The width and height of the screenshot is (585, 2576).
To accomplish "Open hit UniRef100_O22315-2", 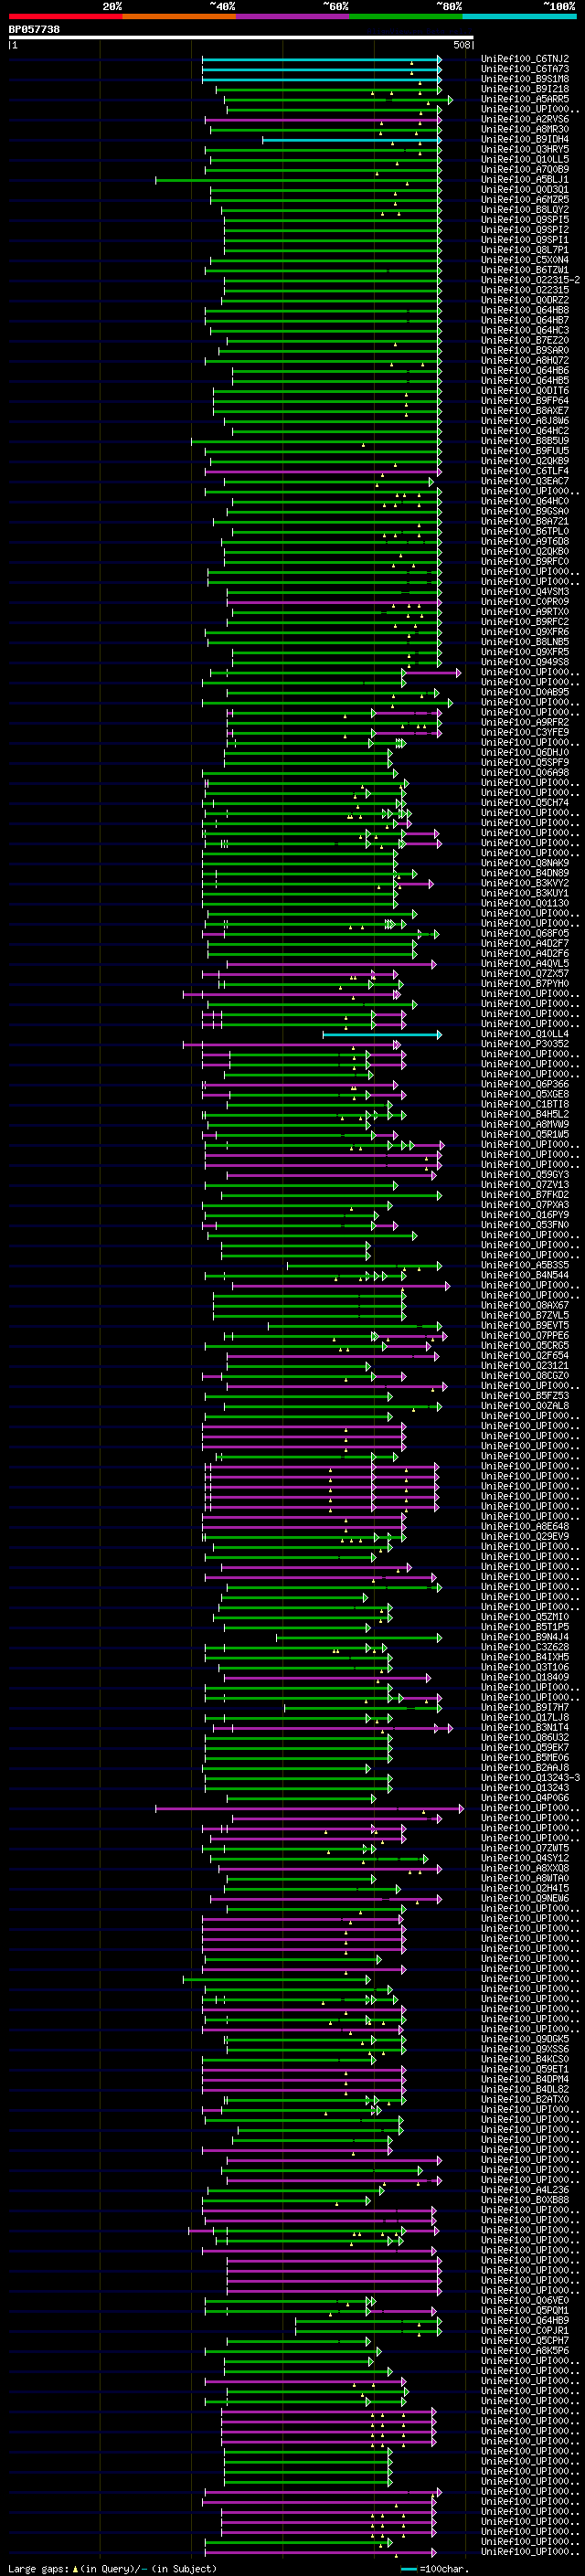I will tap(530, 280).
